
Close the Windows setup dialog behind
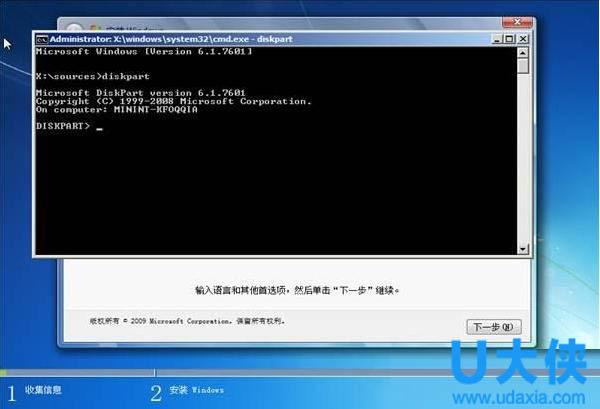[517, 22]
